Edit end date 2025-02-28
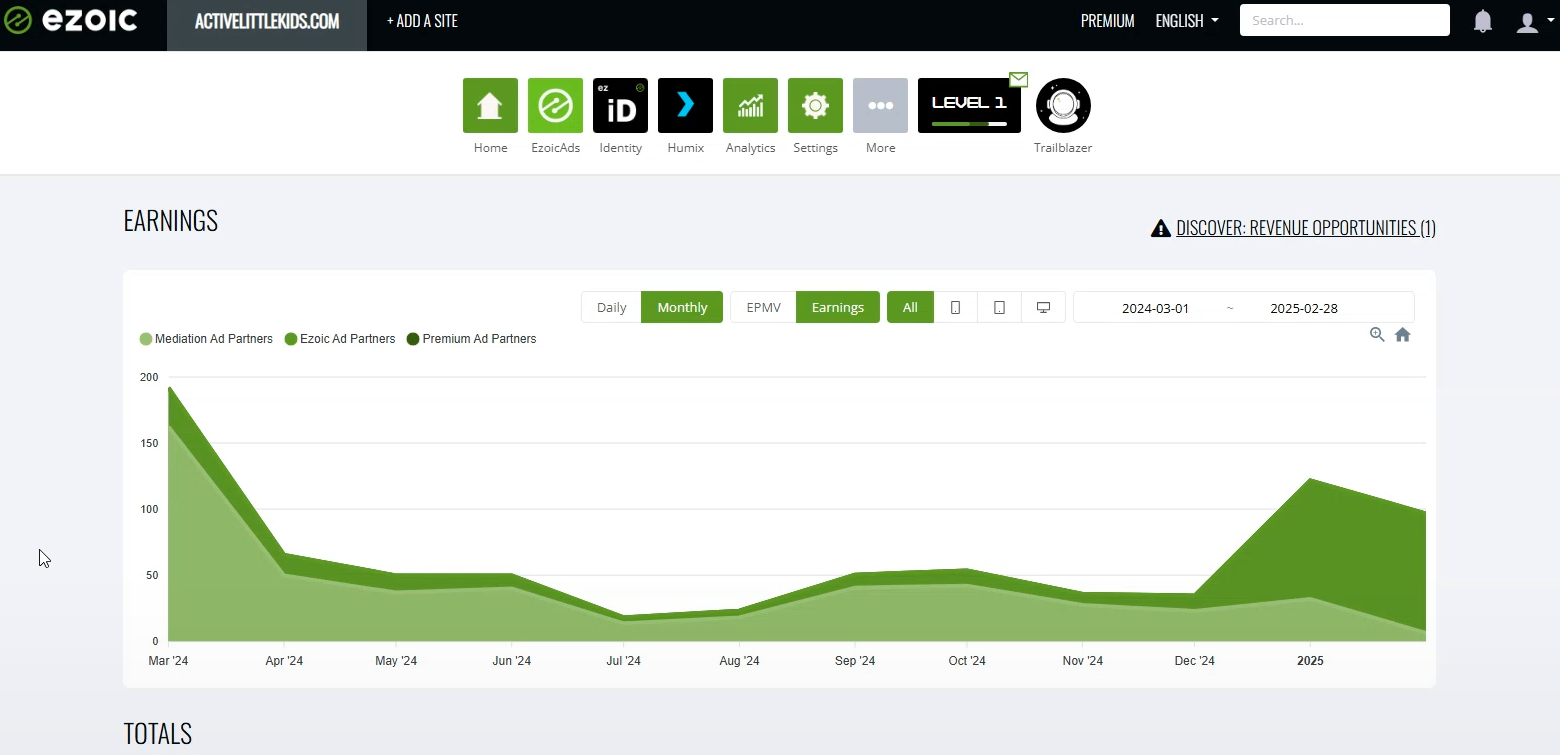The width and height of the screenshot is (1560, 755). pyautogui.click(x=1304, y=308)
